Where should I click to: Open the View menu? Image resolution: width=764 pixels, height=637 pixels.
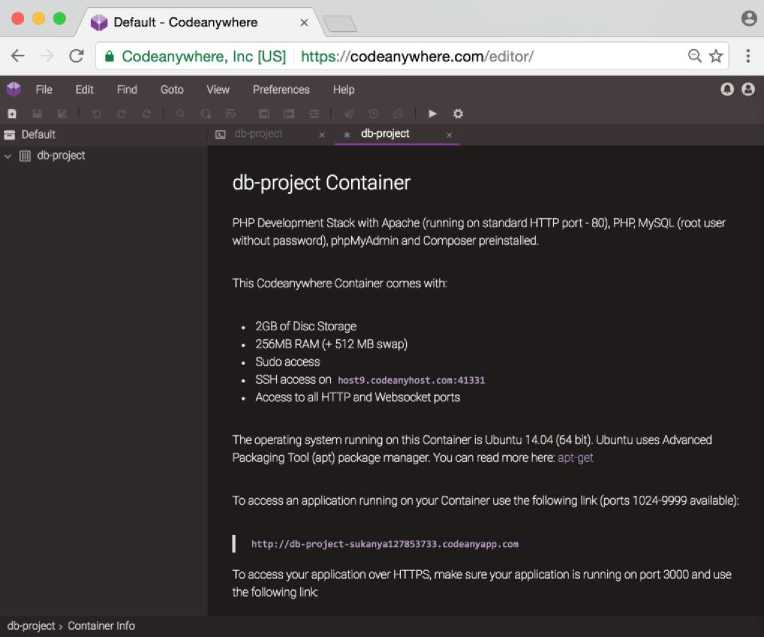click(218, 90)
